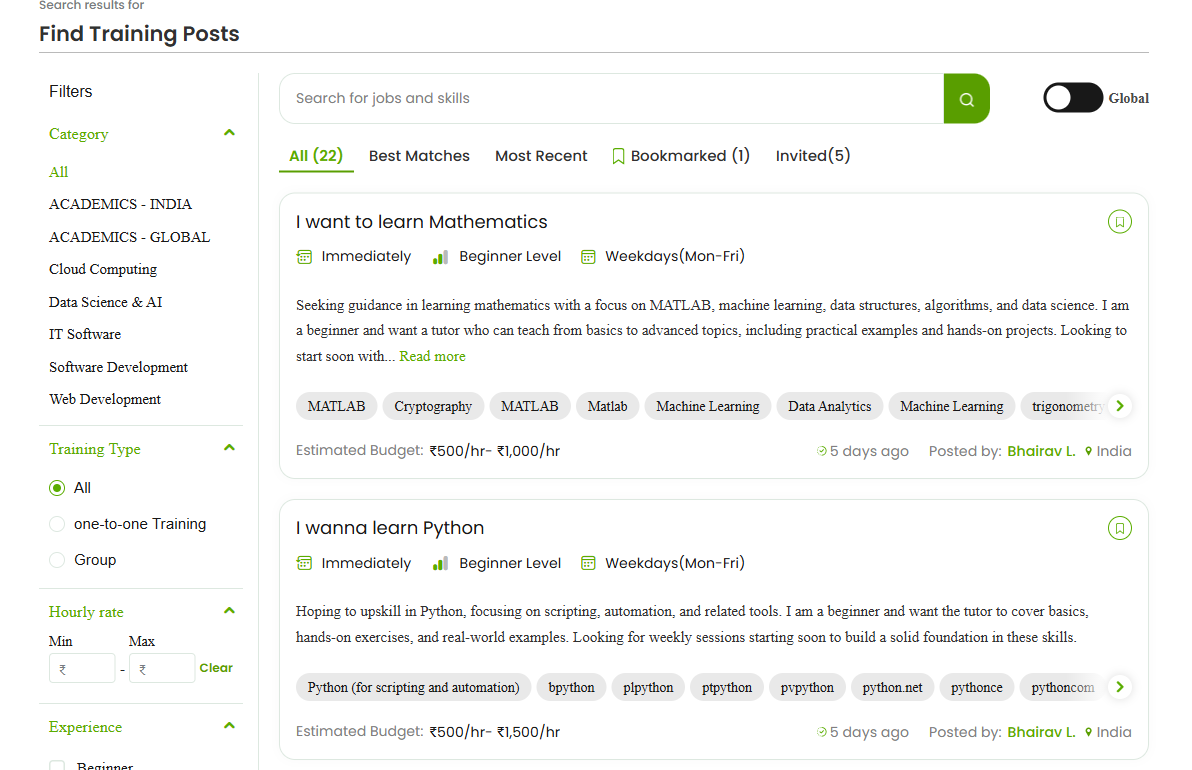1192x770 pixels.
Task: Click the python.net skill tag
Action: [x=892, y=688]
